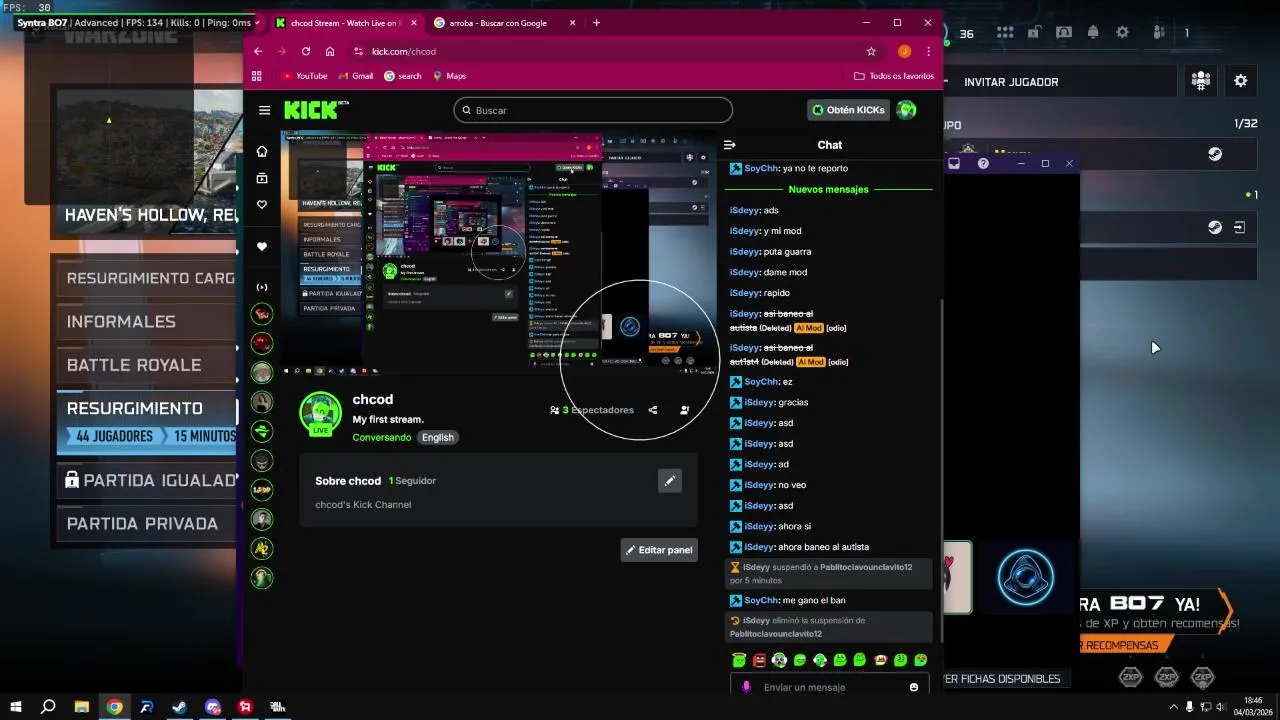The width and height of the screenshot is (1280, 720).
Task: Click chcod LIVE avatar
Action: pos(321,414)
